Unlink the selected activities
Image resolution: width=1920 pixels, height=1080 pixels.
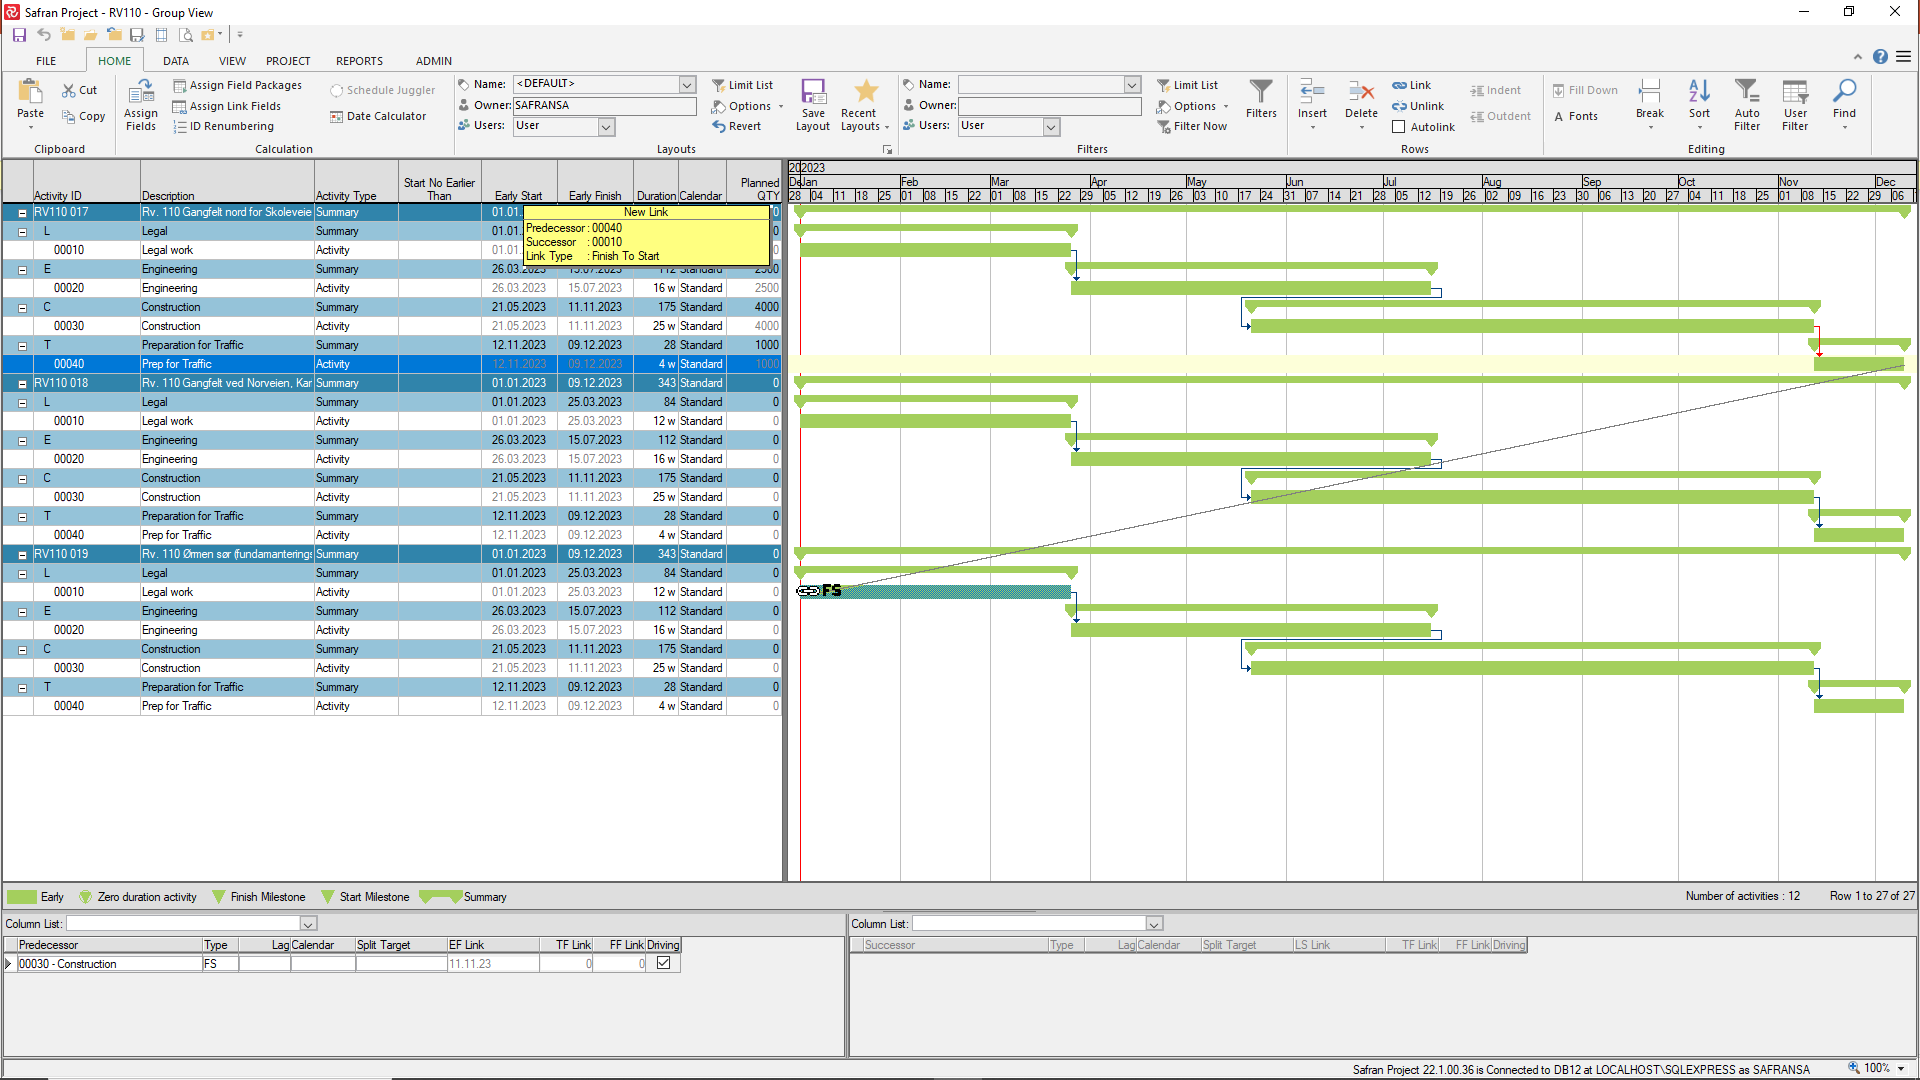(1418, 106)
